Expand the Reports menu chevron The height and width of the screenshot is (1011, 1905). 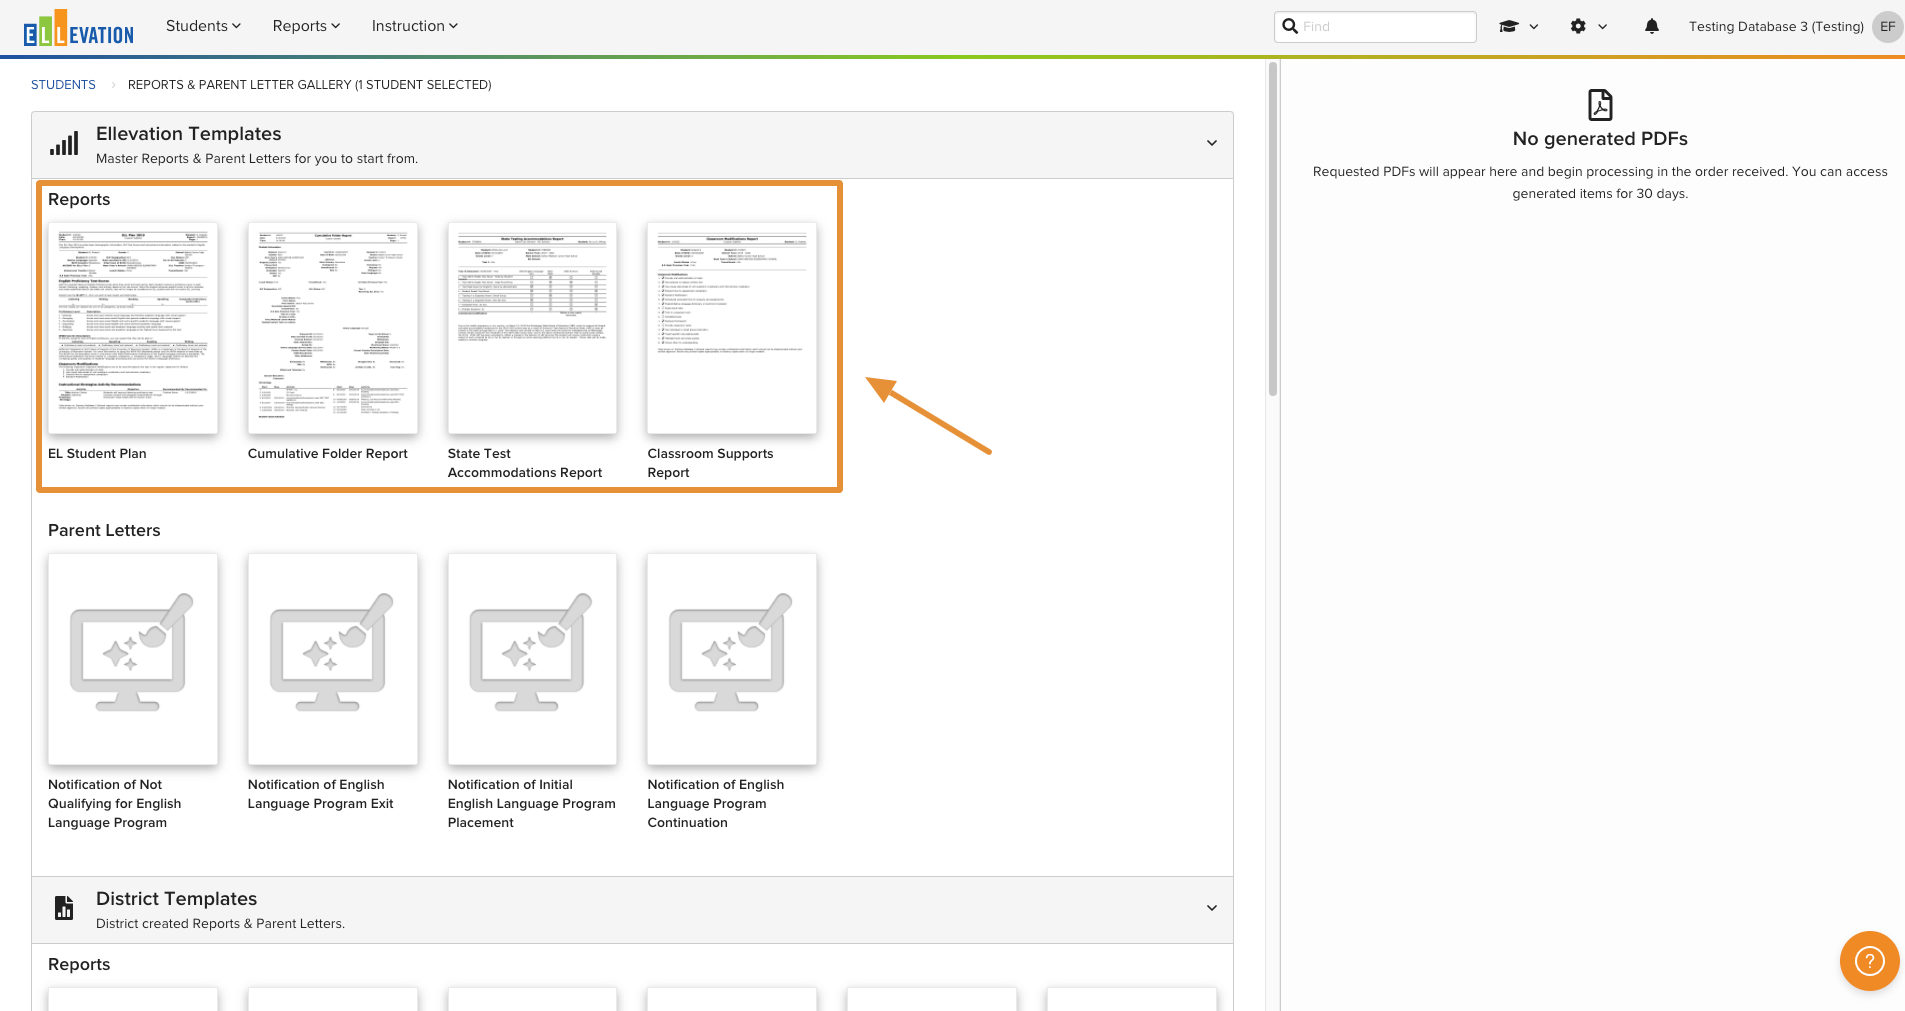pyautogui.click(x=336, y=26)
